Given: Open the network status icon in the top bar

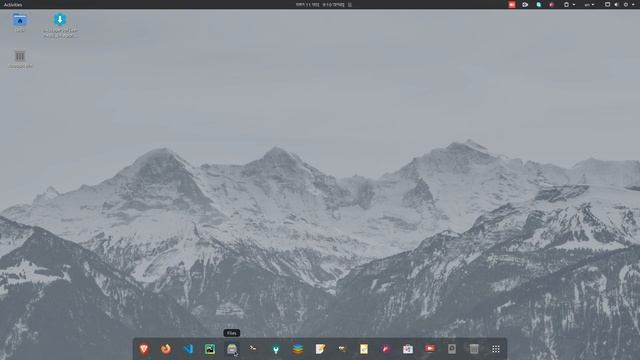Looking at the screenshot, I should (x=607, y=4).
